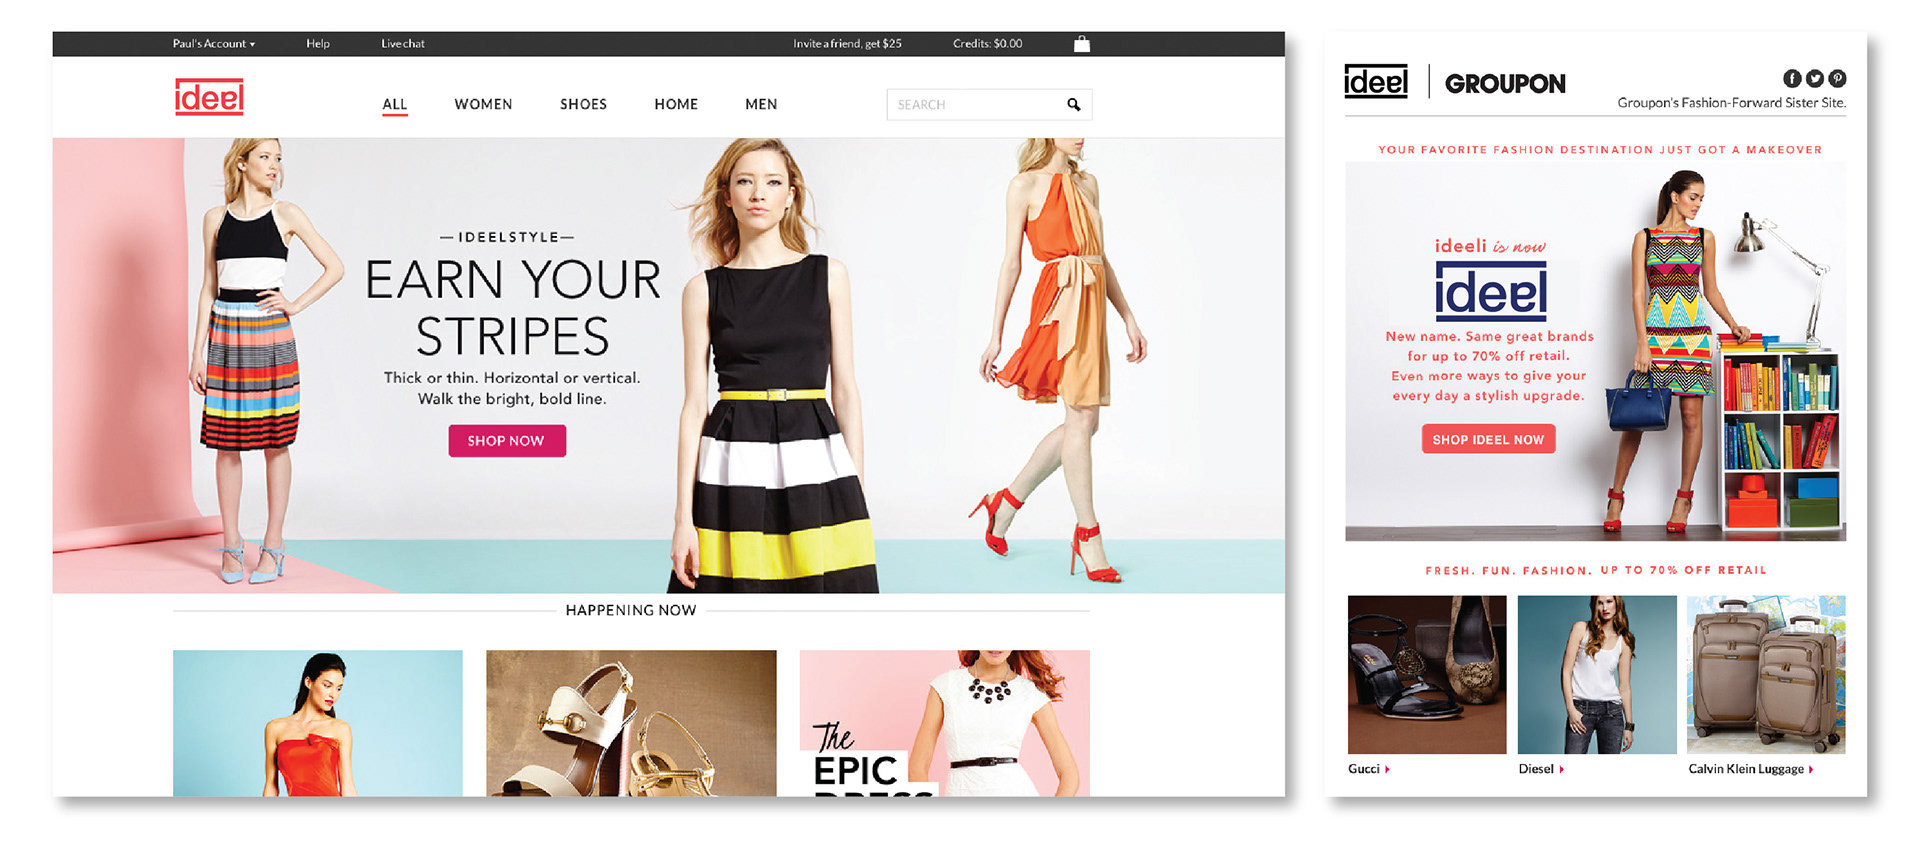Click the orange dress model in banner
1920x843 pixels.
(1060, 360)
